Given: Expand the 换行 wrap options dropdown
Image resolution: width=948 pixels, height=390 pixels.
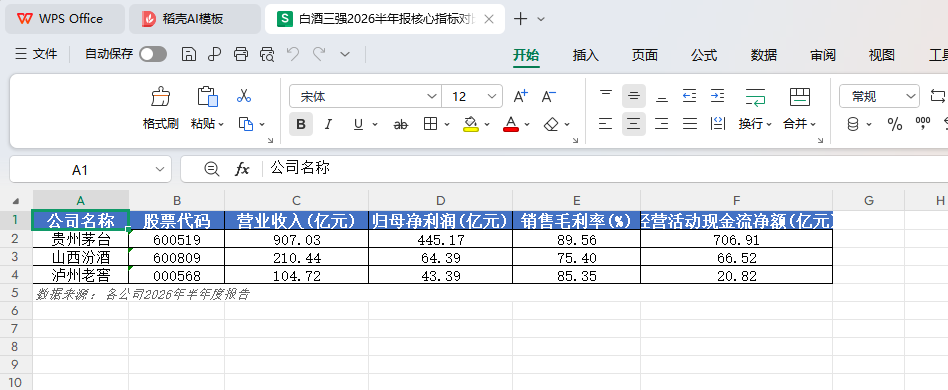Looking at the screenshot, I should pos(769,125).
